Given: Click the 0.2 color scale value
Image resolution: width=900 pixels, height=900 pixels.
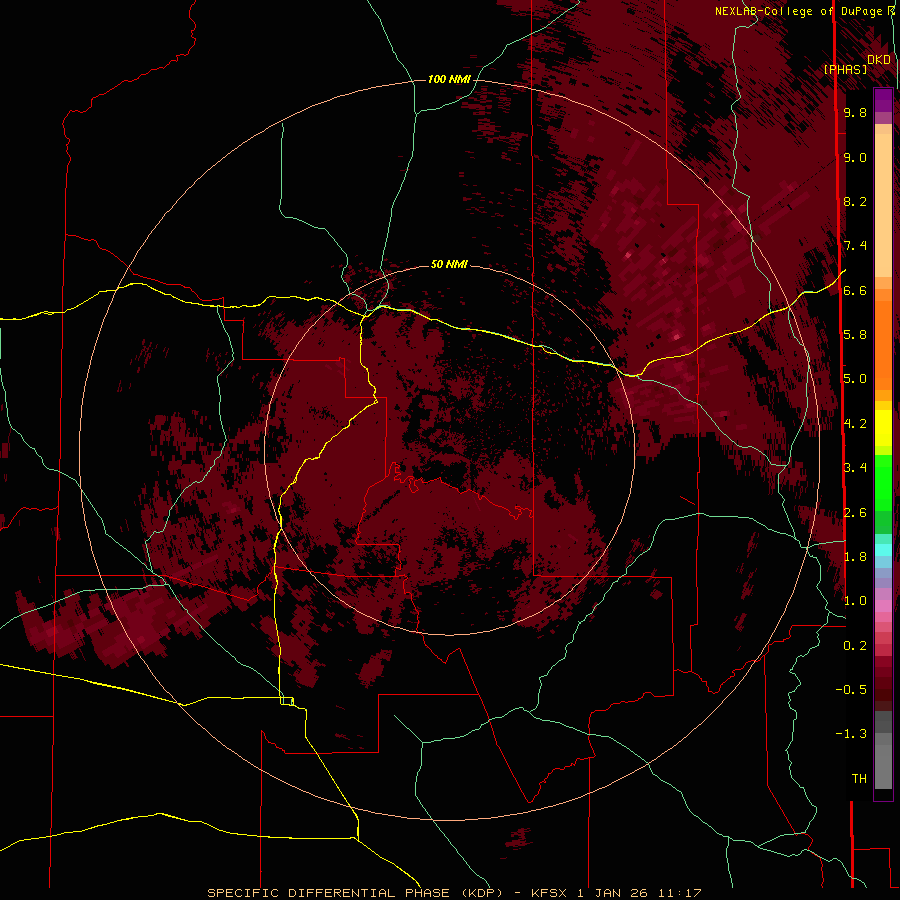Looking at the screenshot, I should click(x=855, y=646).
